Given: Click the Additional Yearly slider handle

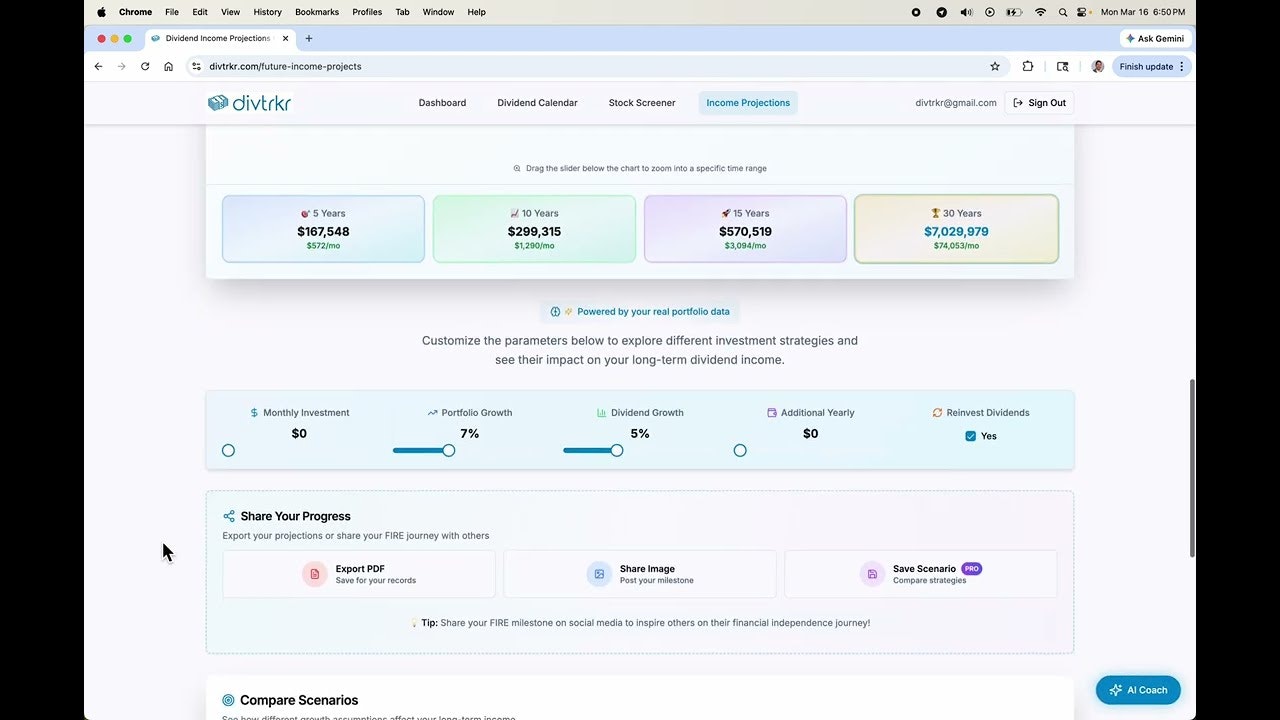Looking at the screenshot, I should pos(740,450).
